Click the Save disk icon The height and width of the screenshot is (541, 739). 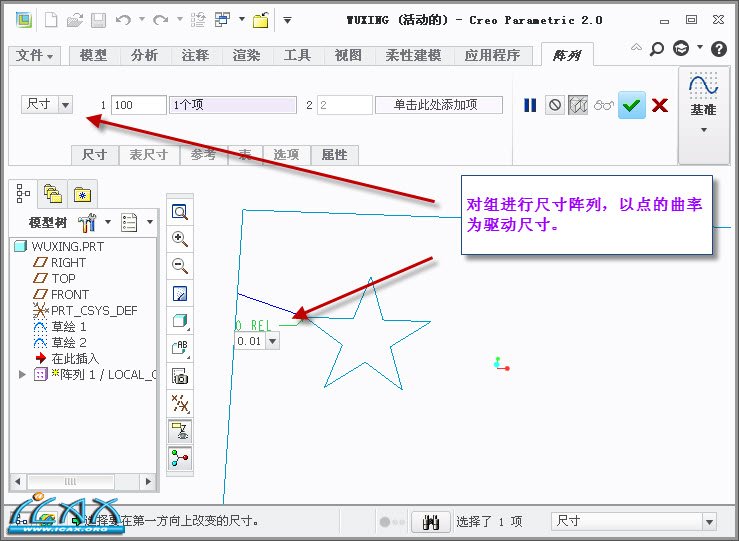pyautogui.click(x=99, y=20)
